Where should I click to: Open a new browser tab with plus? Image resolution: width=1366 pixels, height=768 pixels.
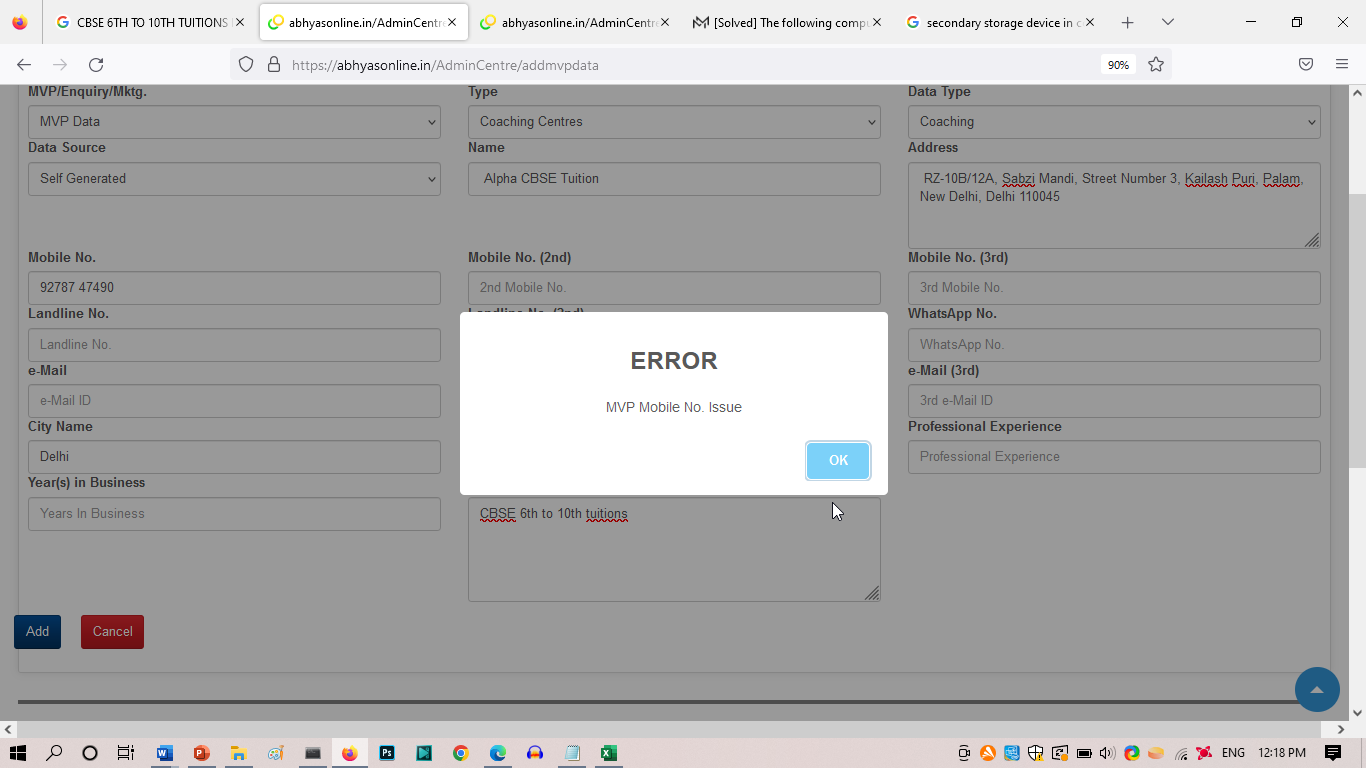pos(1127,22)
